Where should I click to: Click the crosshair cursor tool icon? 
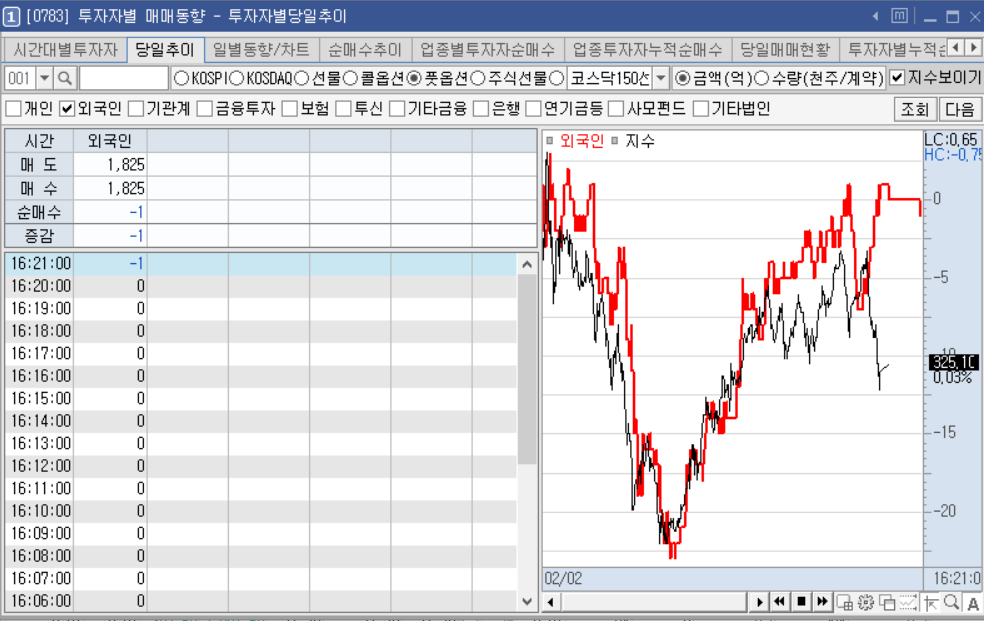[x=930, y=602]
